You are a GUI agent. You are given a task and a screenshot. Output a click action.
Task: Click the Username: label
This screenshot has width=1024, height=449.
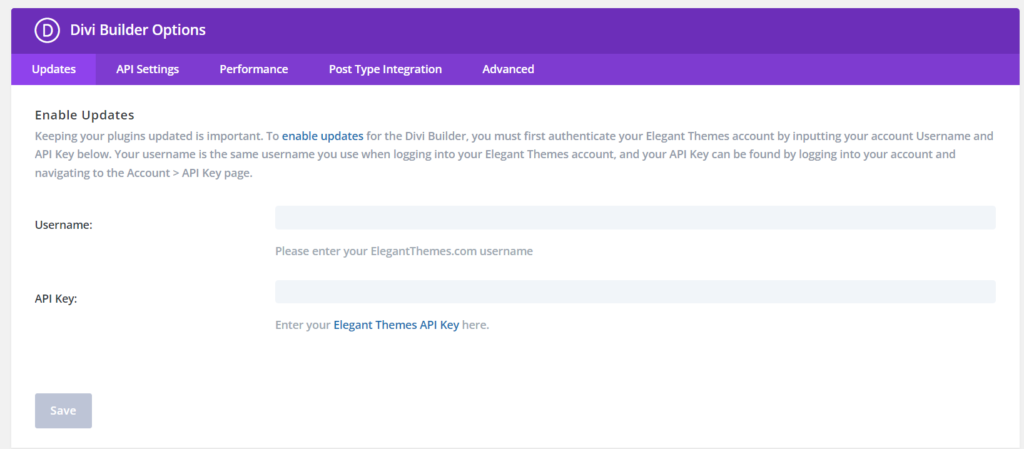pyautogui.click(x=63, y=224)
